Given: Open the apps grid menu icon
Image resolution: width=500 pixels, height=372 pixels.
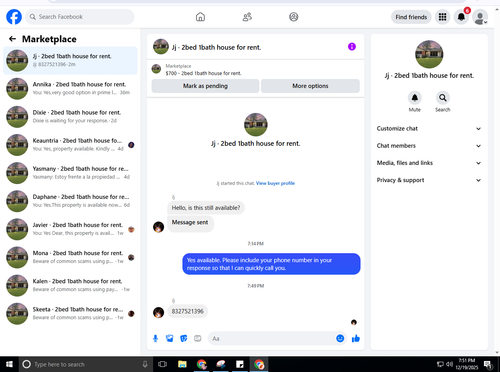Looking at the screenshot, I should tap(442, 17).
